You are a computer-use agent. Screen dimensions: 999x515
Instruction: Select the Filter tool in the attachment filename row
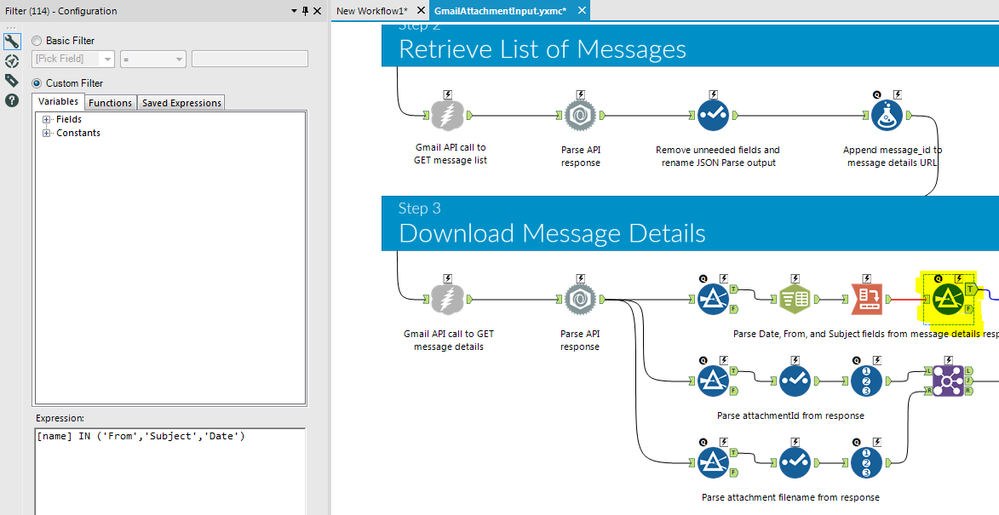[x=713, y=462]
